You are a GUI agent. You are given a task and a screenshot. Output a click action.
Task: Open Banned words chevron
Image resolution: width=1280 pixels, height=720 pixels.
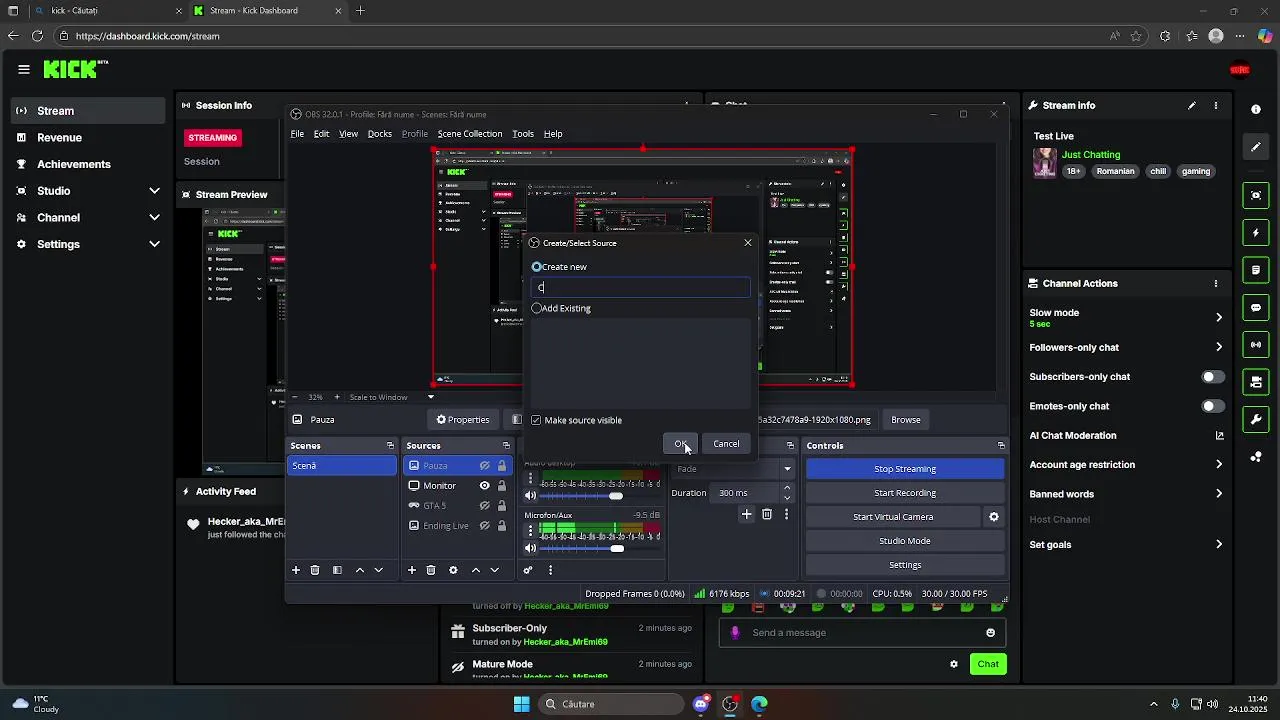point(1219,494)
